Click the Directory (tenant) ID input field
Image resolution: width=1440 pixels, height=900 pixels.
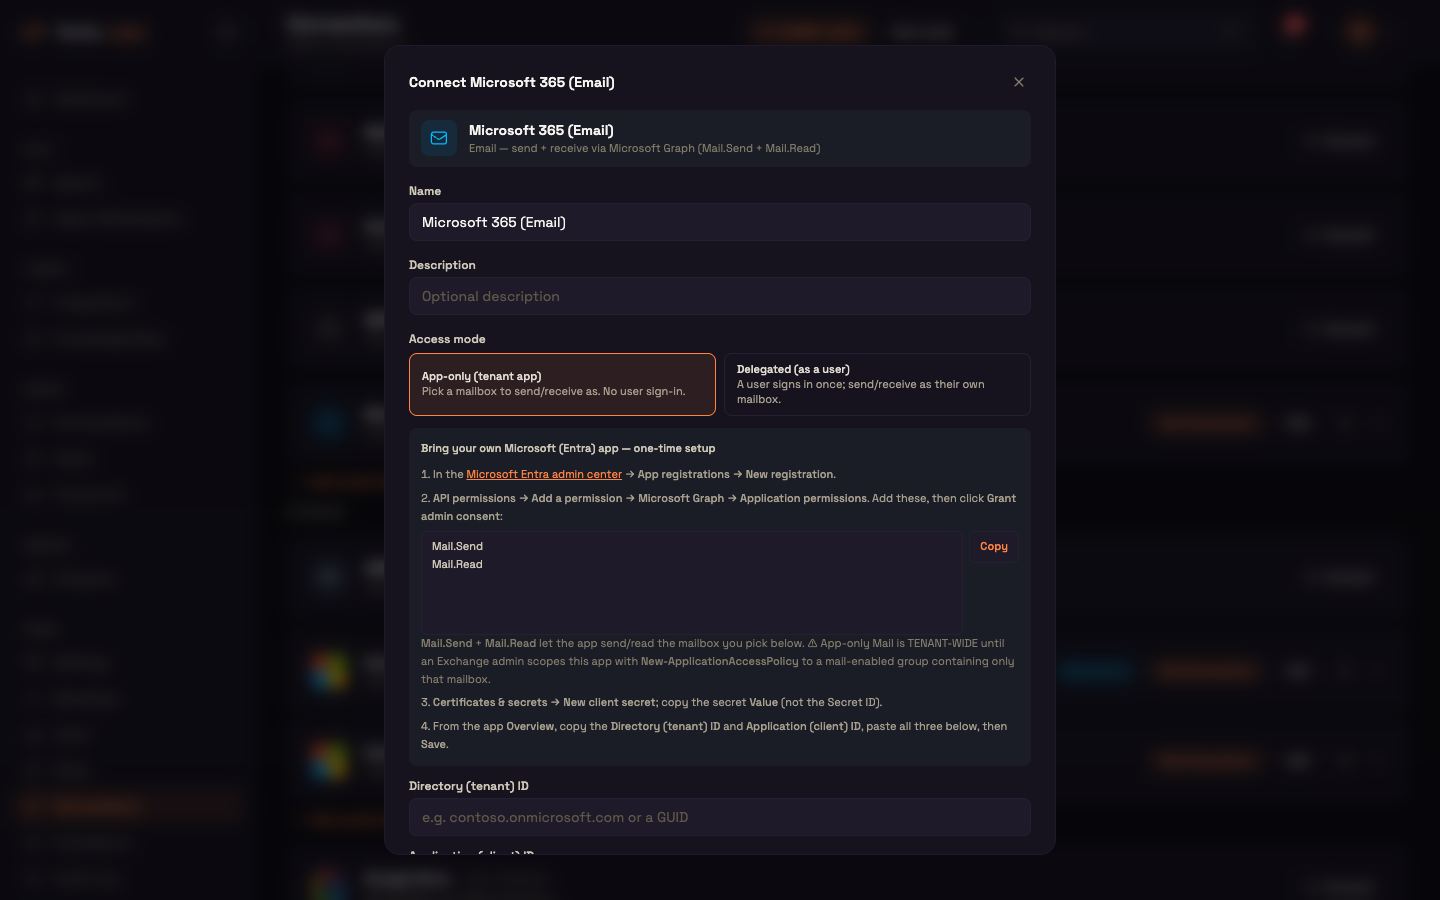pos(719,817)
